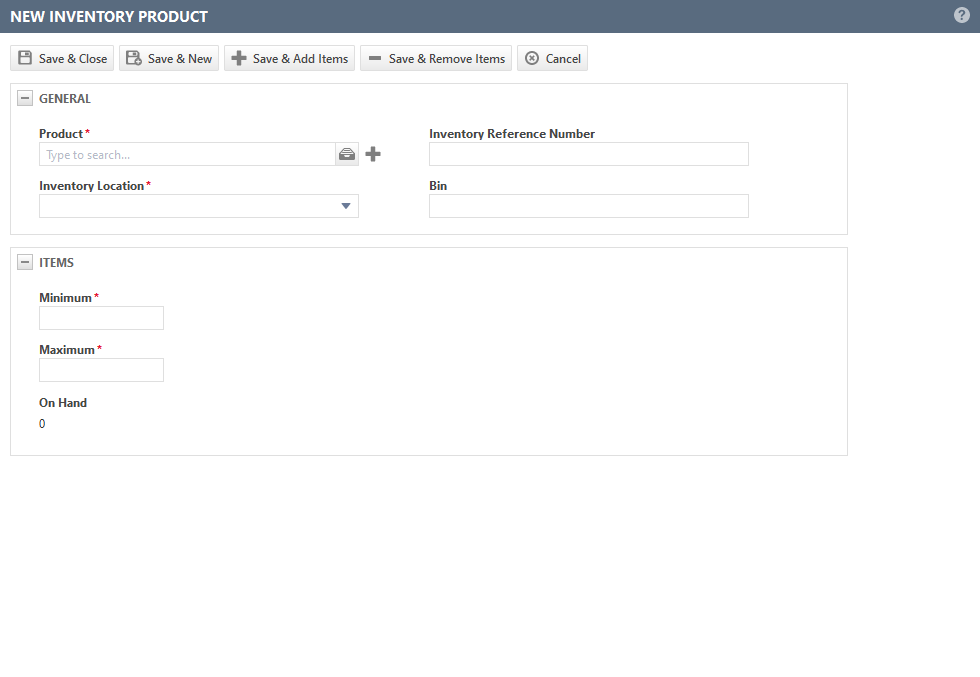980x677 pixels.
Task: Click the On Hand label
Action: (x=63, y=403)
